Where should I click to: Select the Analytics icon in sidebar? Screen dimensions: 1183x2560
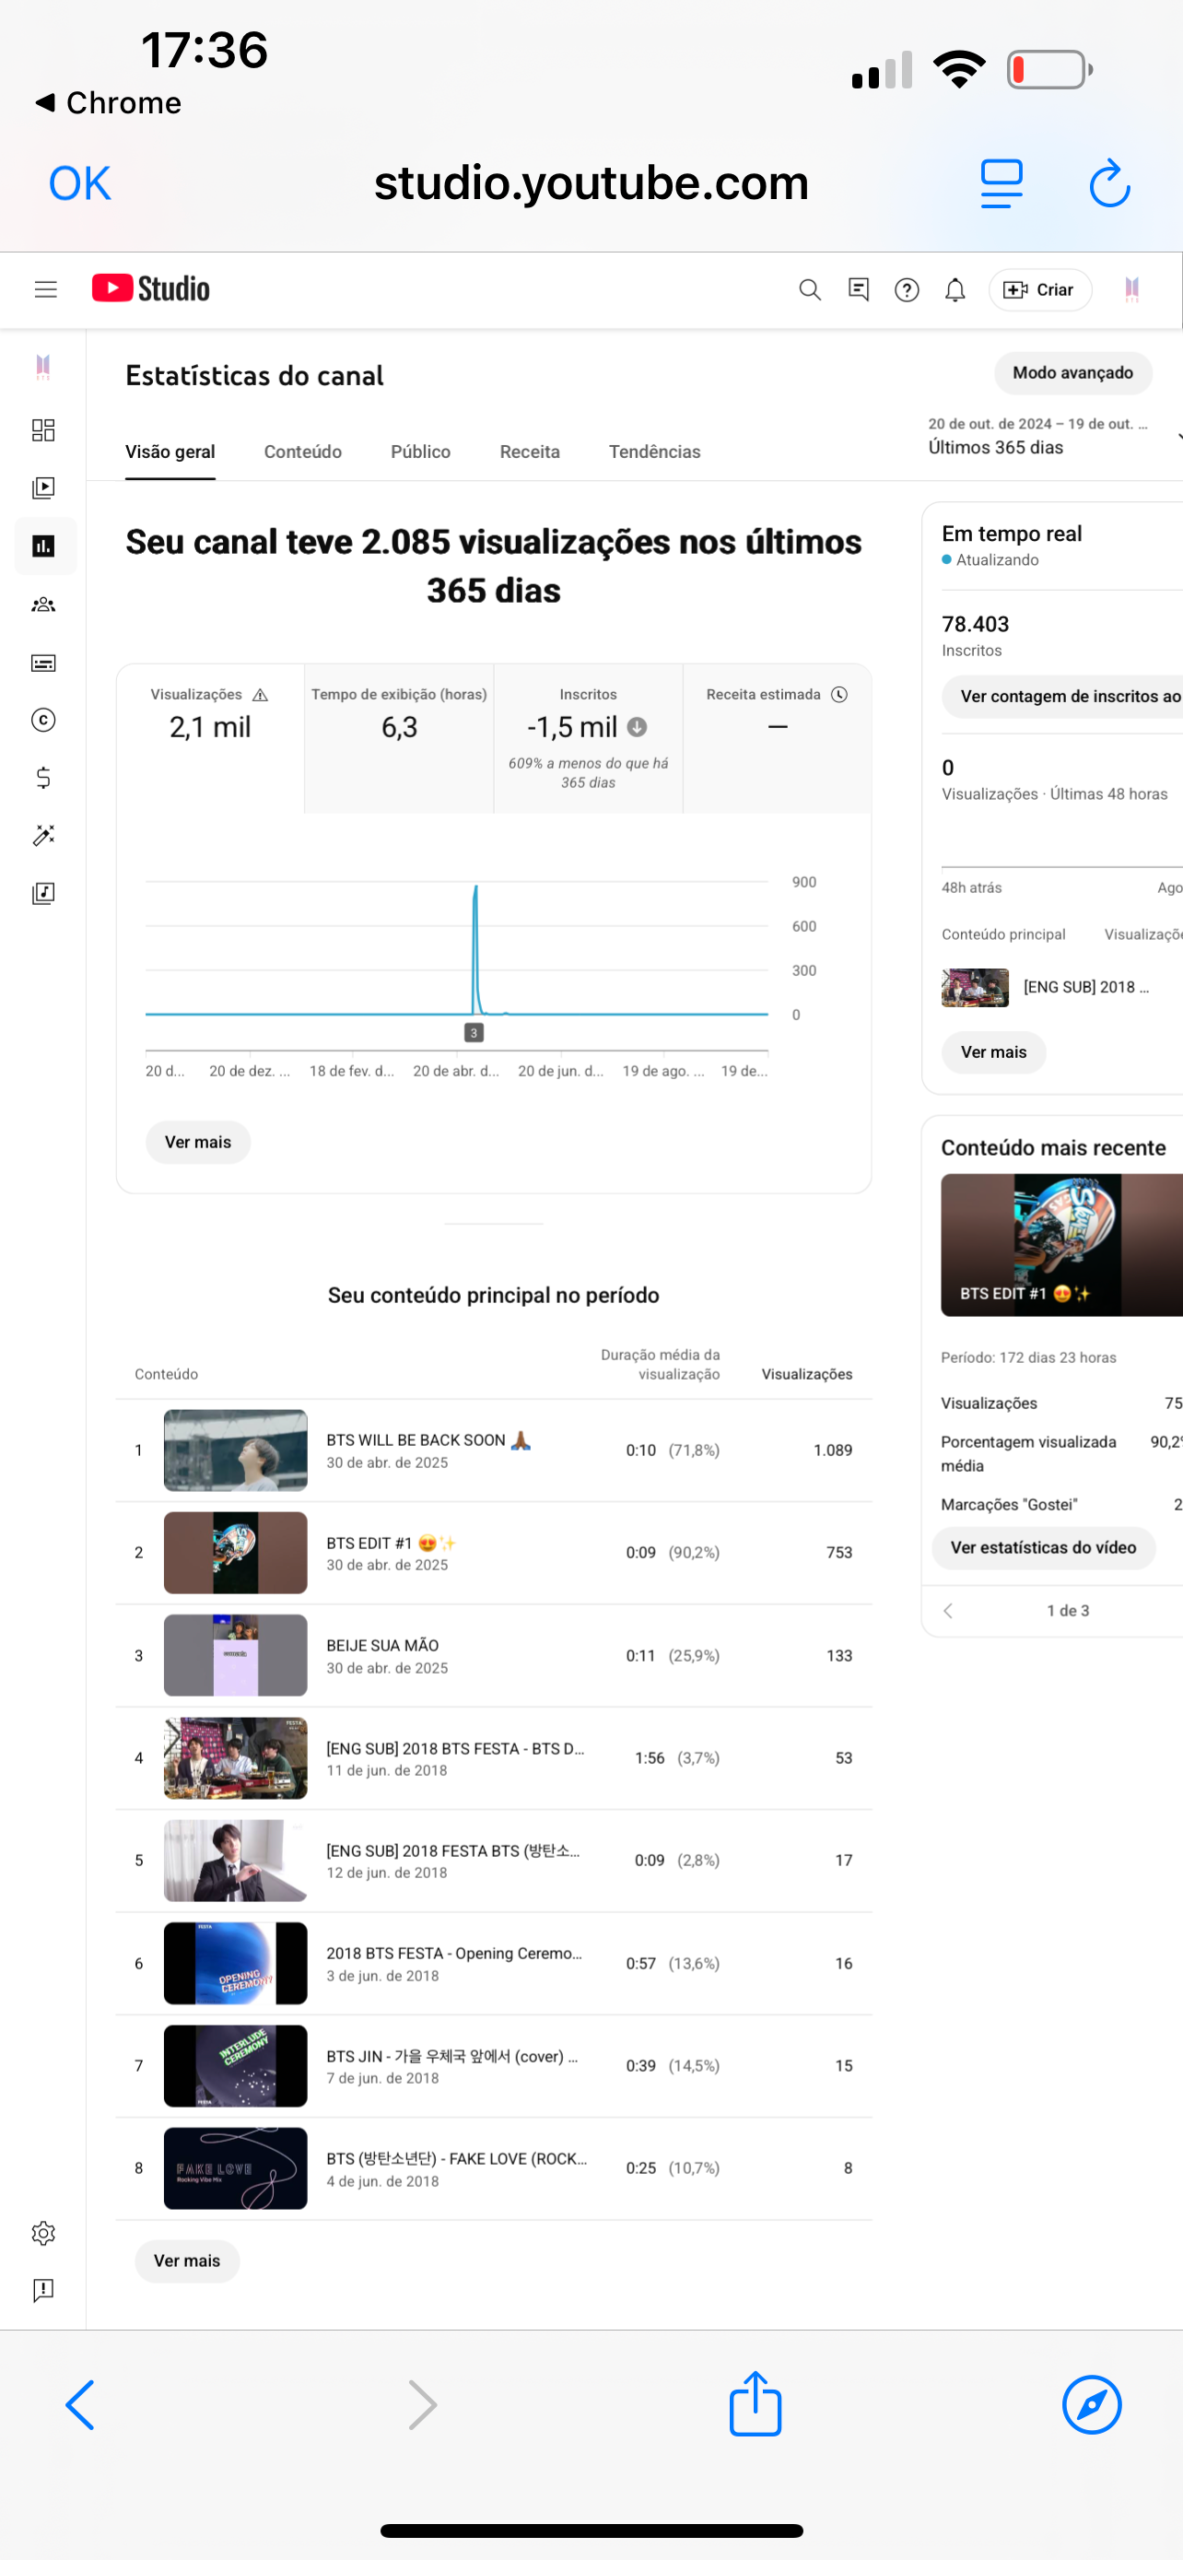tap(44, 546)
